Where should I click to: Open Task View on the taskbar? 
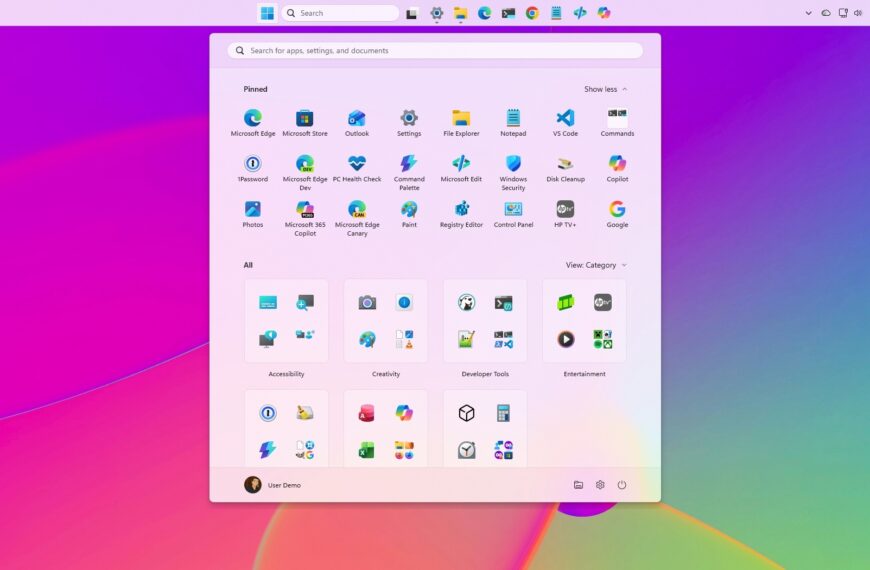coord(412,13)
